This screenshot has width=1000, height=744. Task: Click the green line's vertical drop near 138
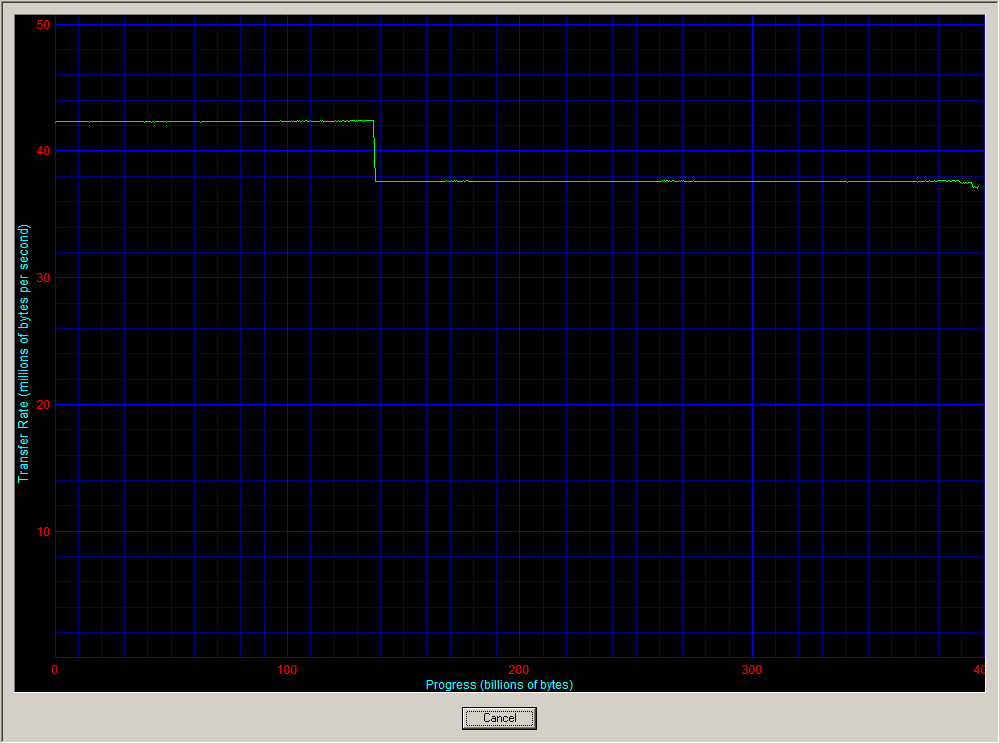coord(375,151)
